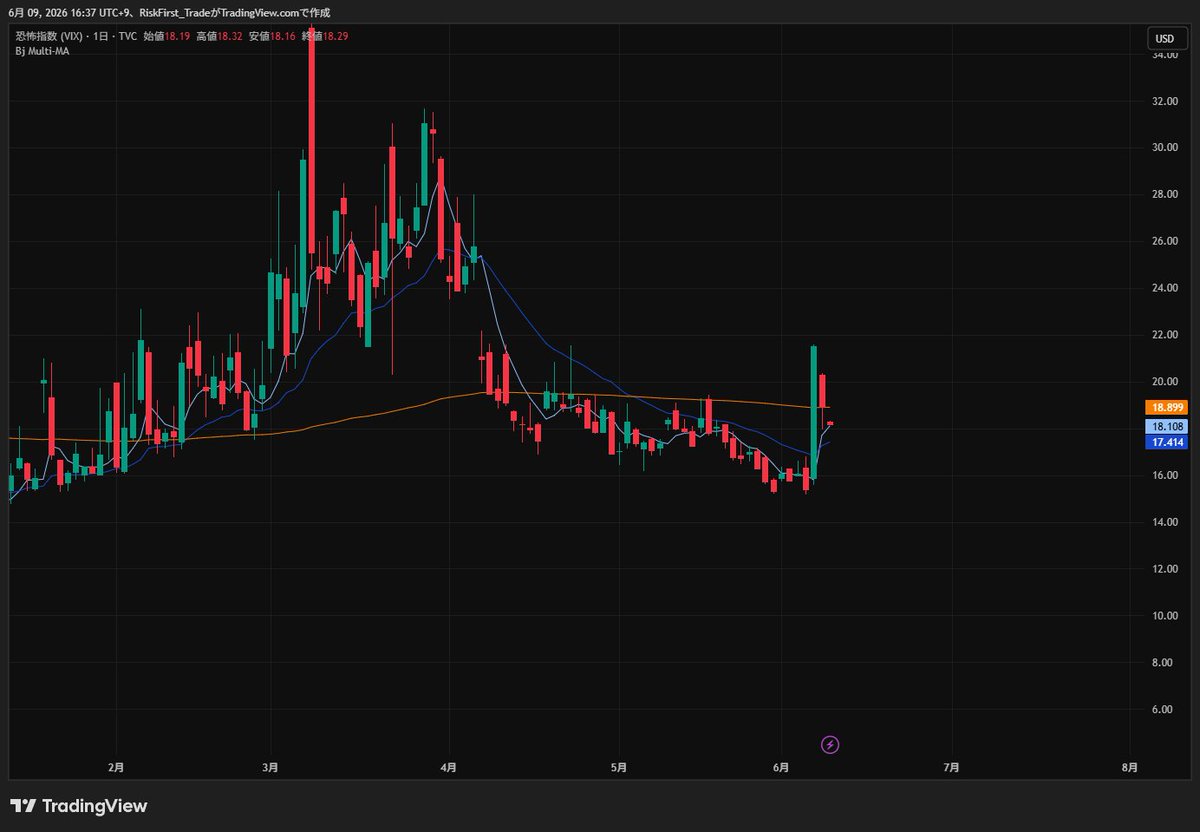Click the 始値 18.19 open value

tap(169, 36)
